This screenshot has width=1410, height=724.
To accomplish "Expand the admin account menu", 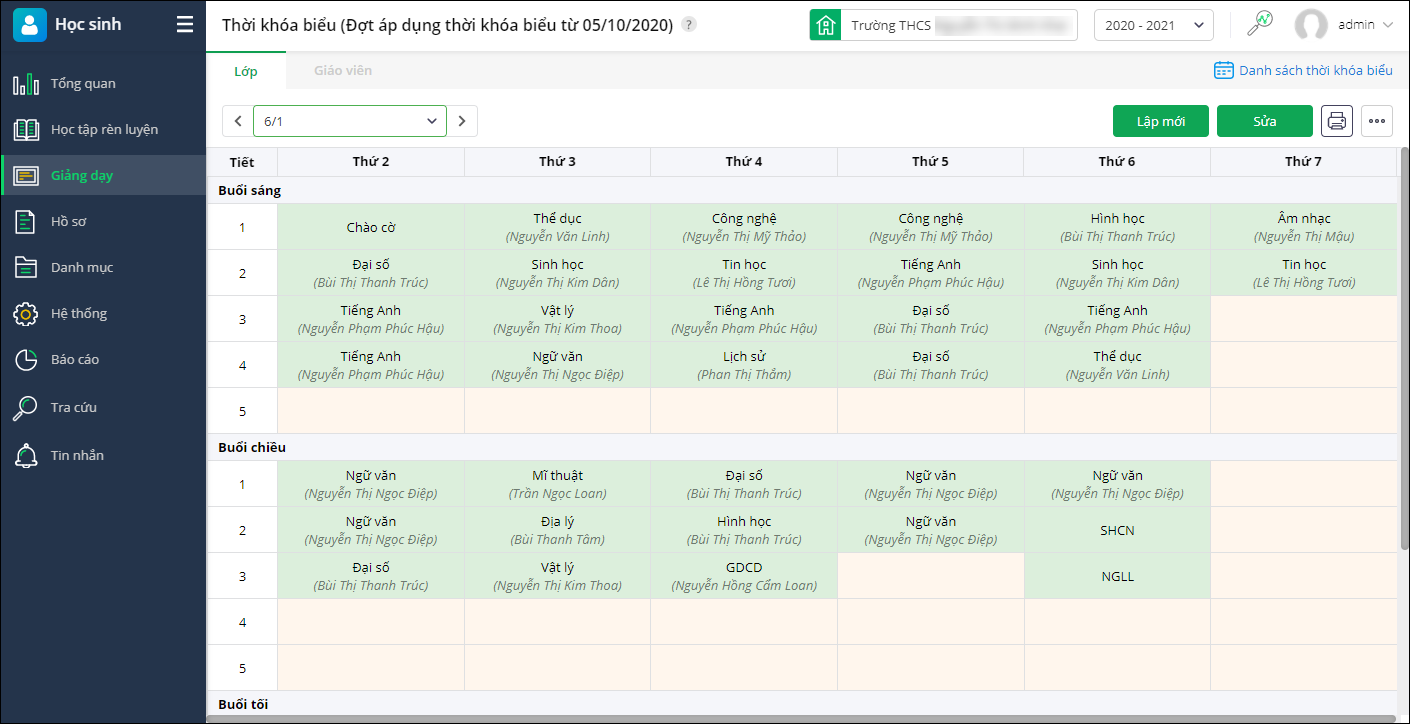I will coord(1387,25).
